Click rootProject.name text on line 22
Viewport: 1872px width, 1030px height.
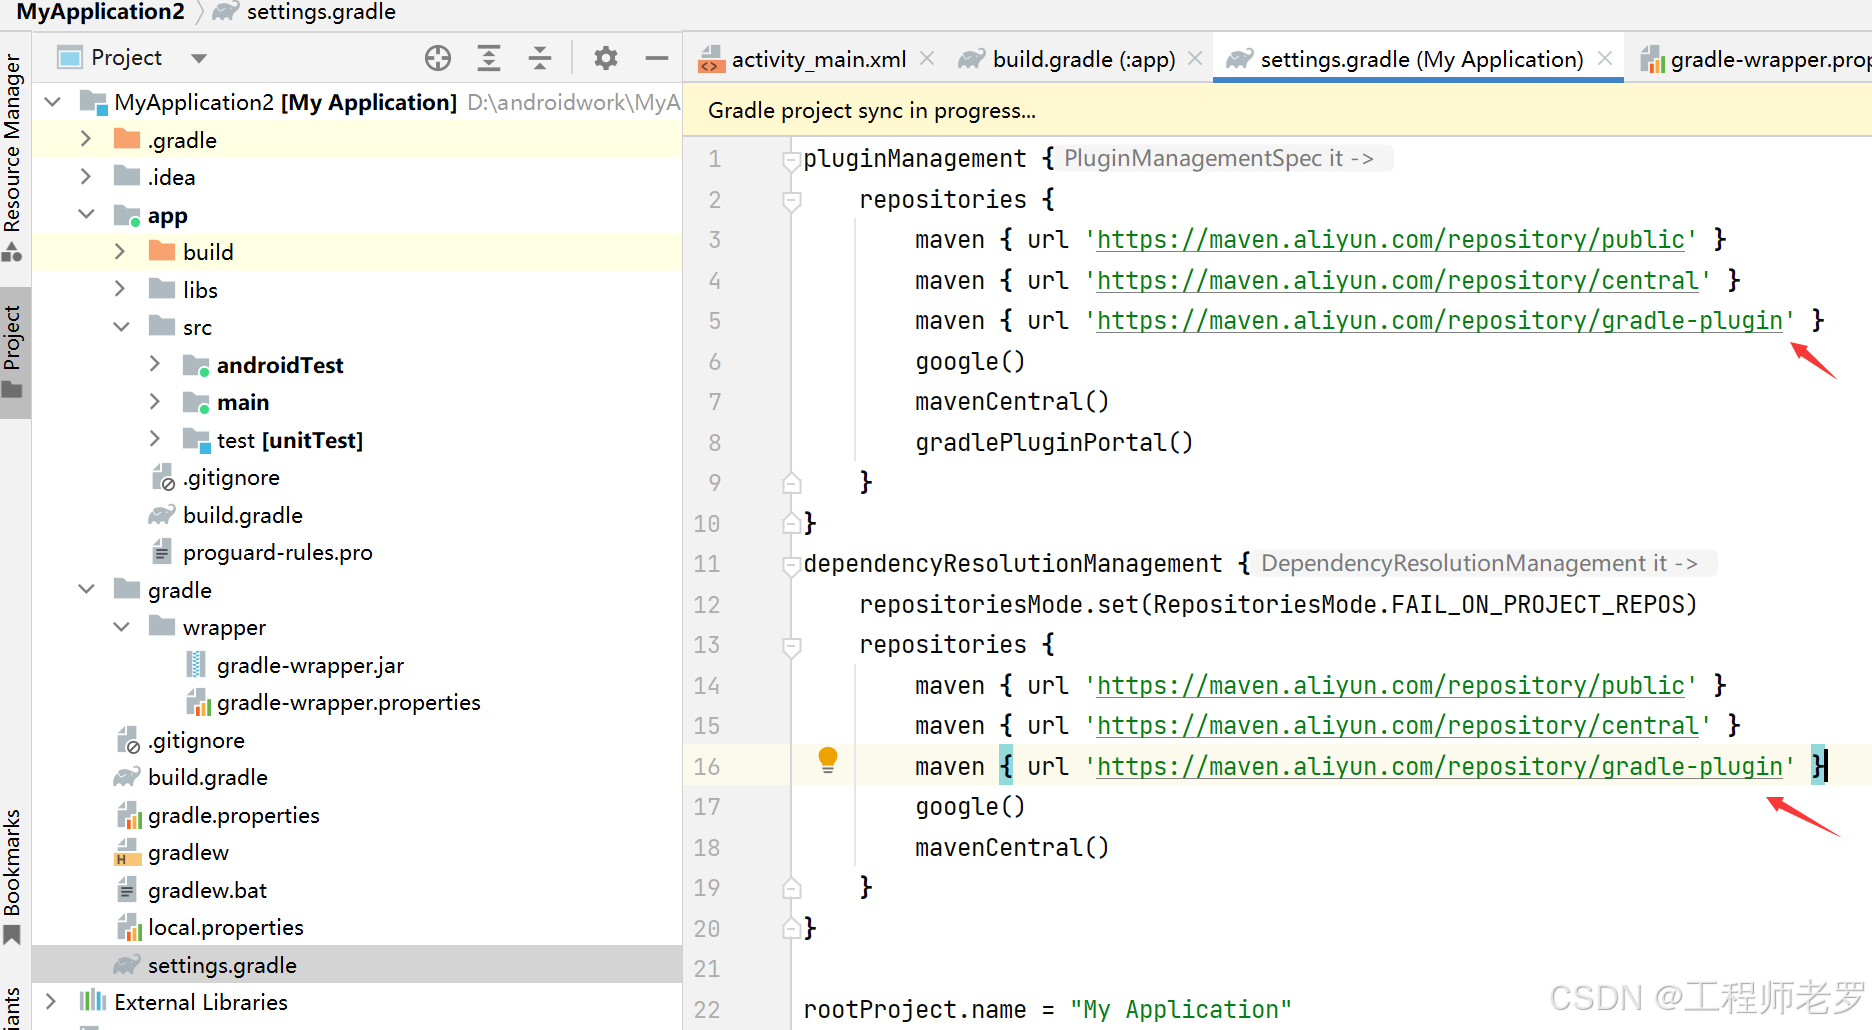915,1010
